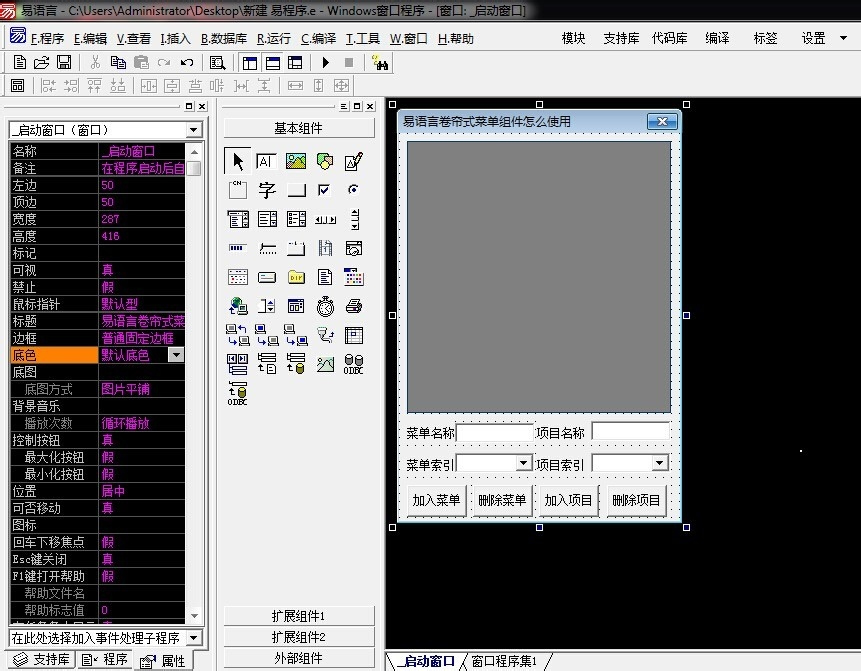The height and width of the screenshot is (671, 861).
Task: Switch to the 窗口程序集1 tab
Action: point(504,661)
